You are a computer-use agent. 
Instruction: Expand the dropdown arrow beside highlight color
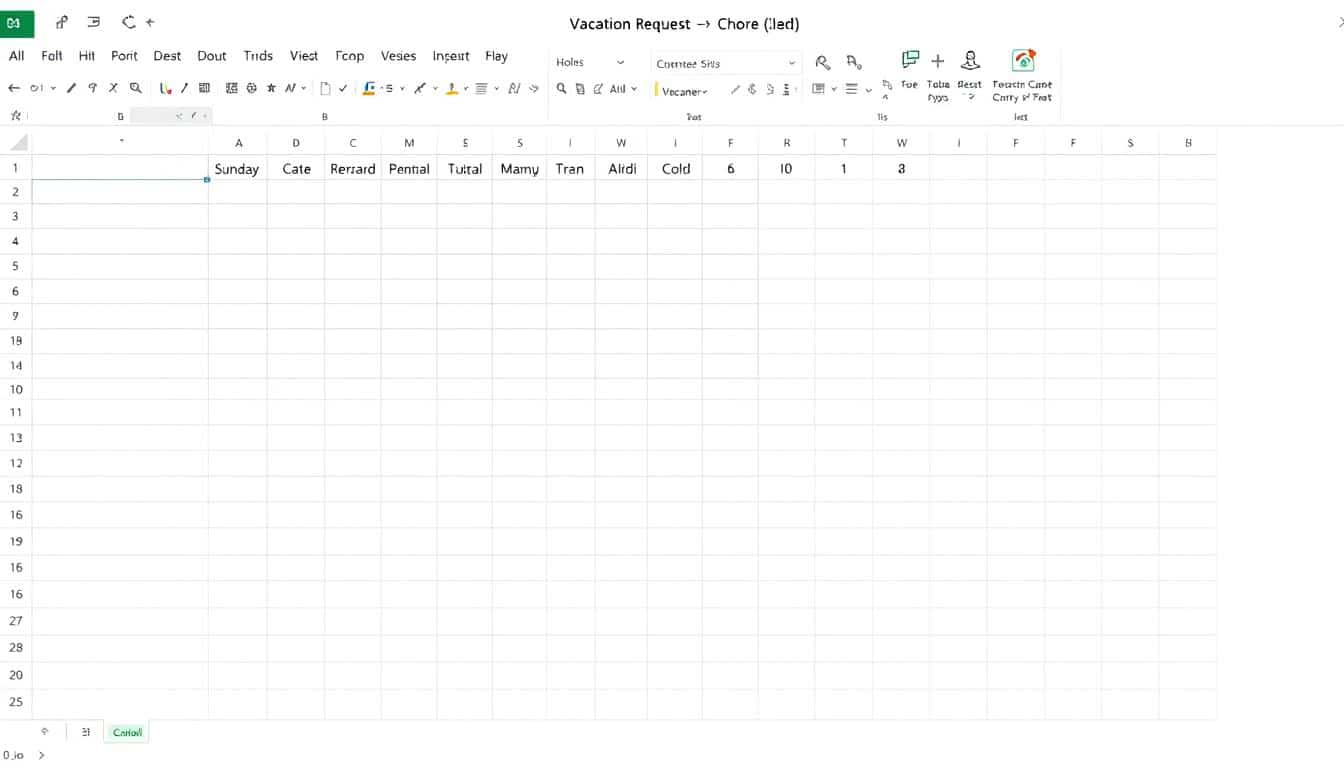[466, 89]
